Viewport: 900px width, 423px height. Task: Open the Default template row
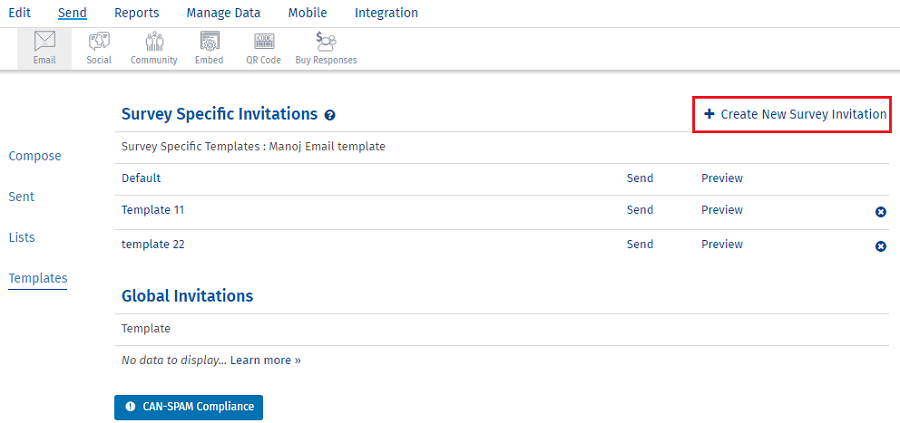(141, 178)
